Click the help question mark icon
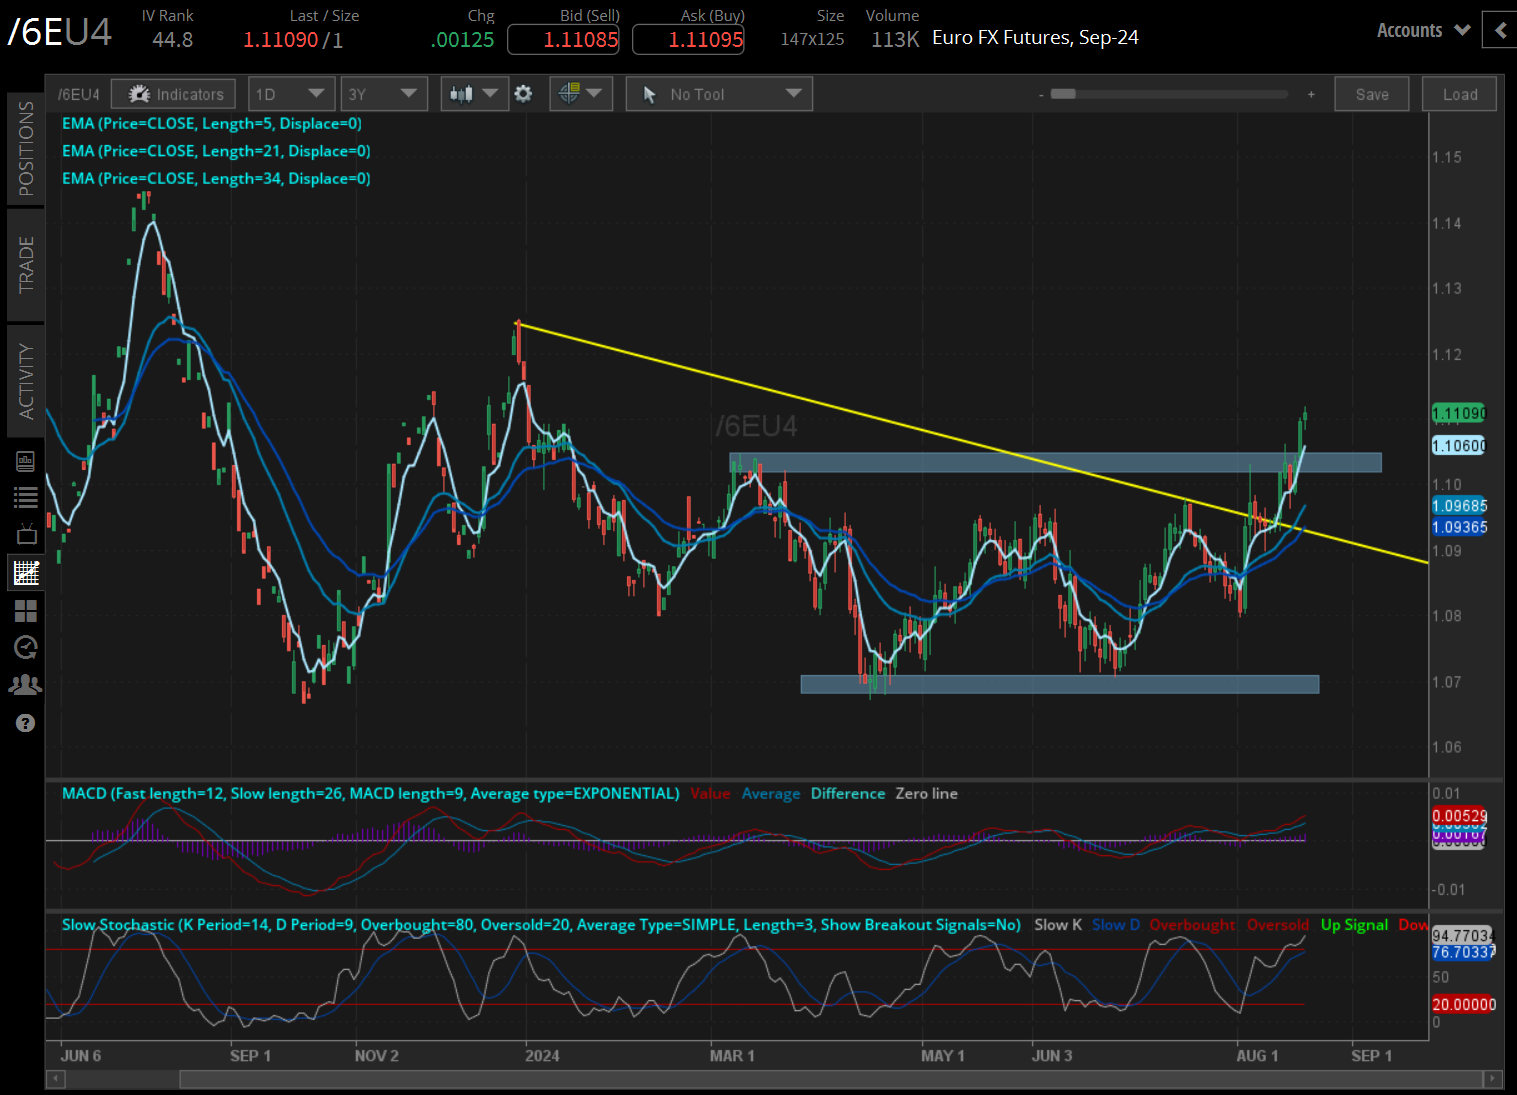This screenshot has width=1517, height=1095. tap(26, 723)
